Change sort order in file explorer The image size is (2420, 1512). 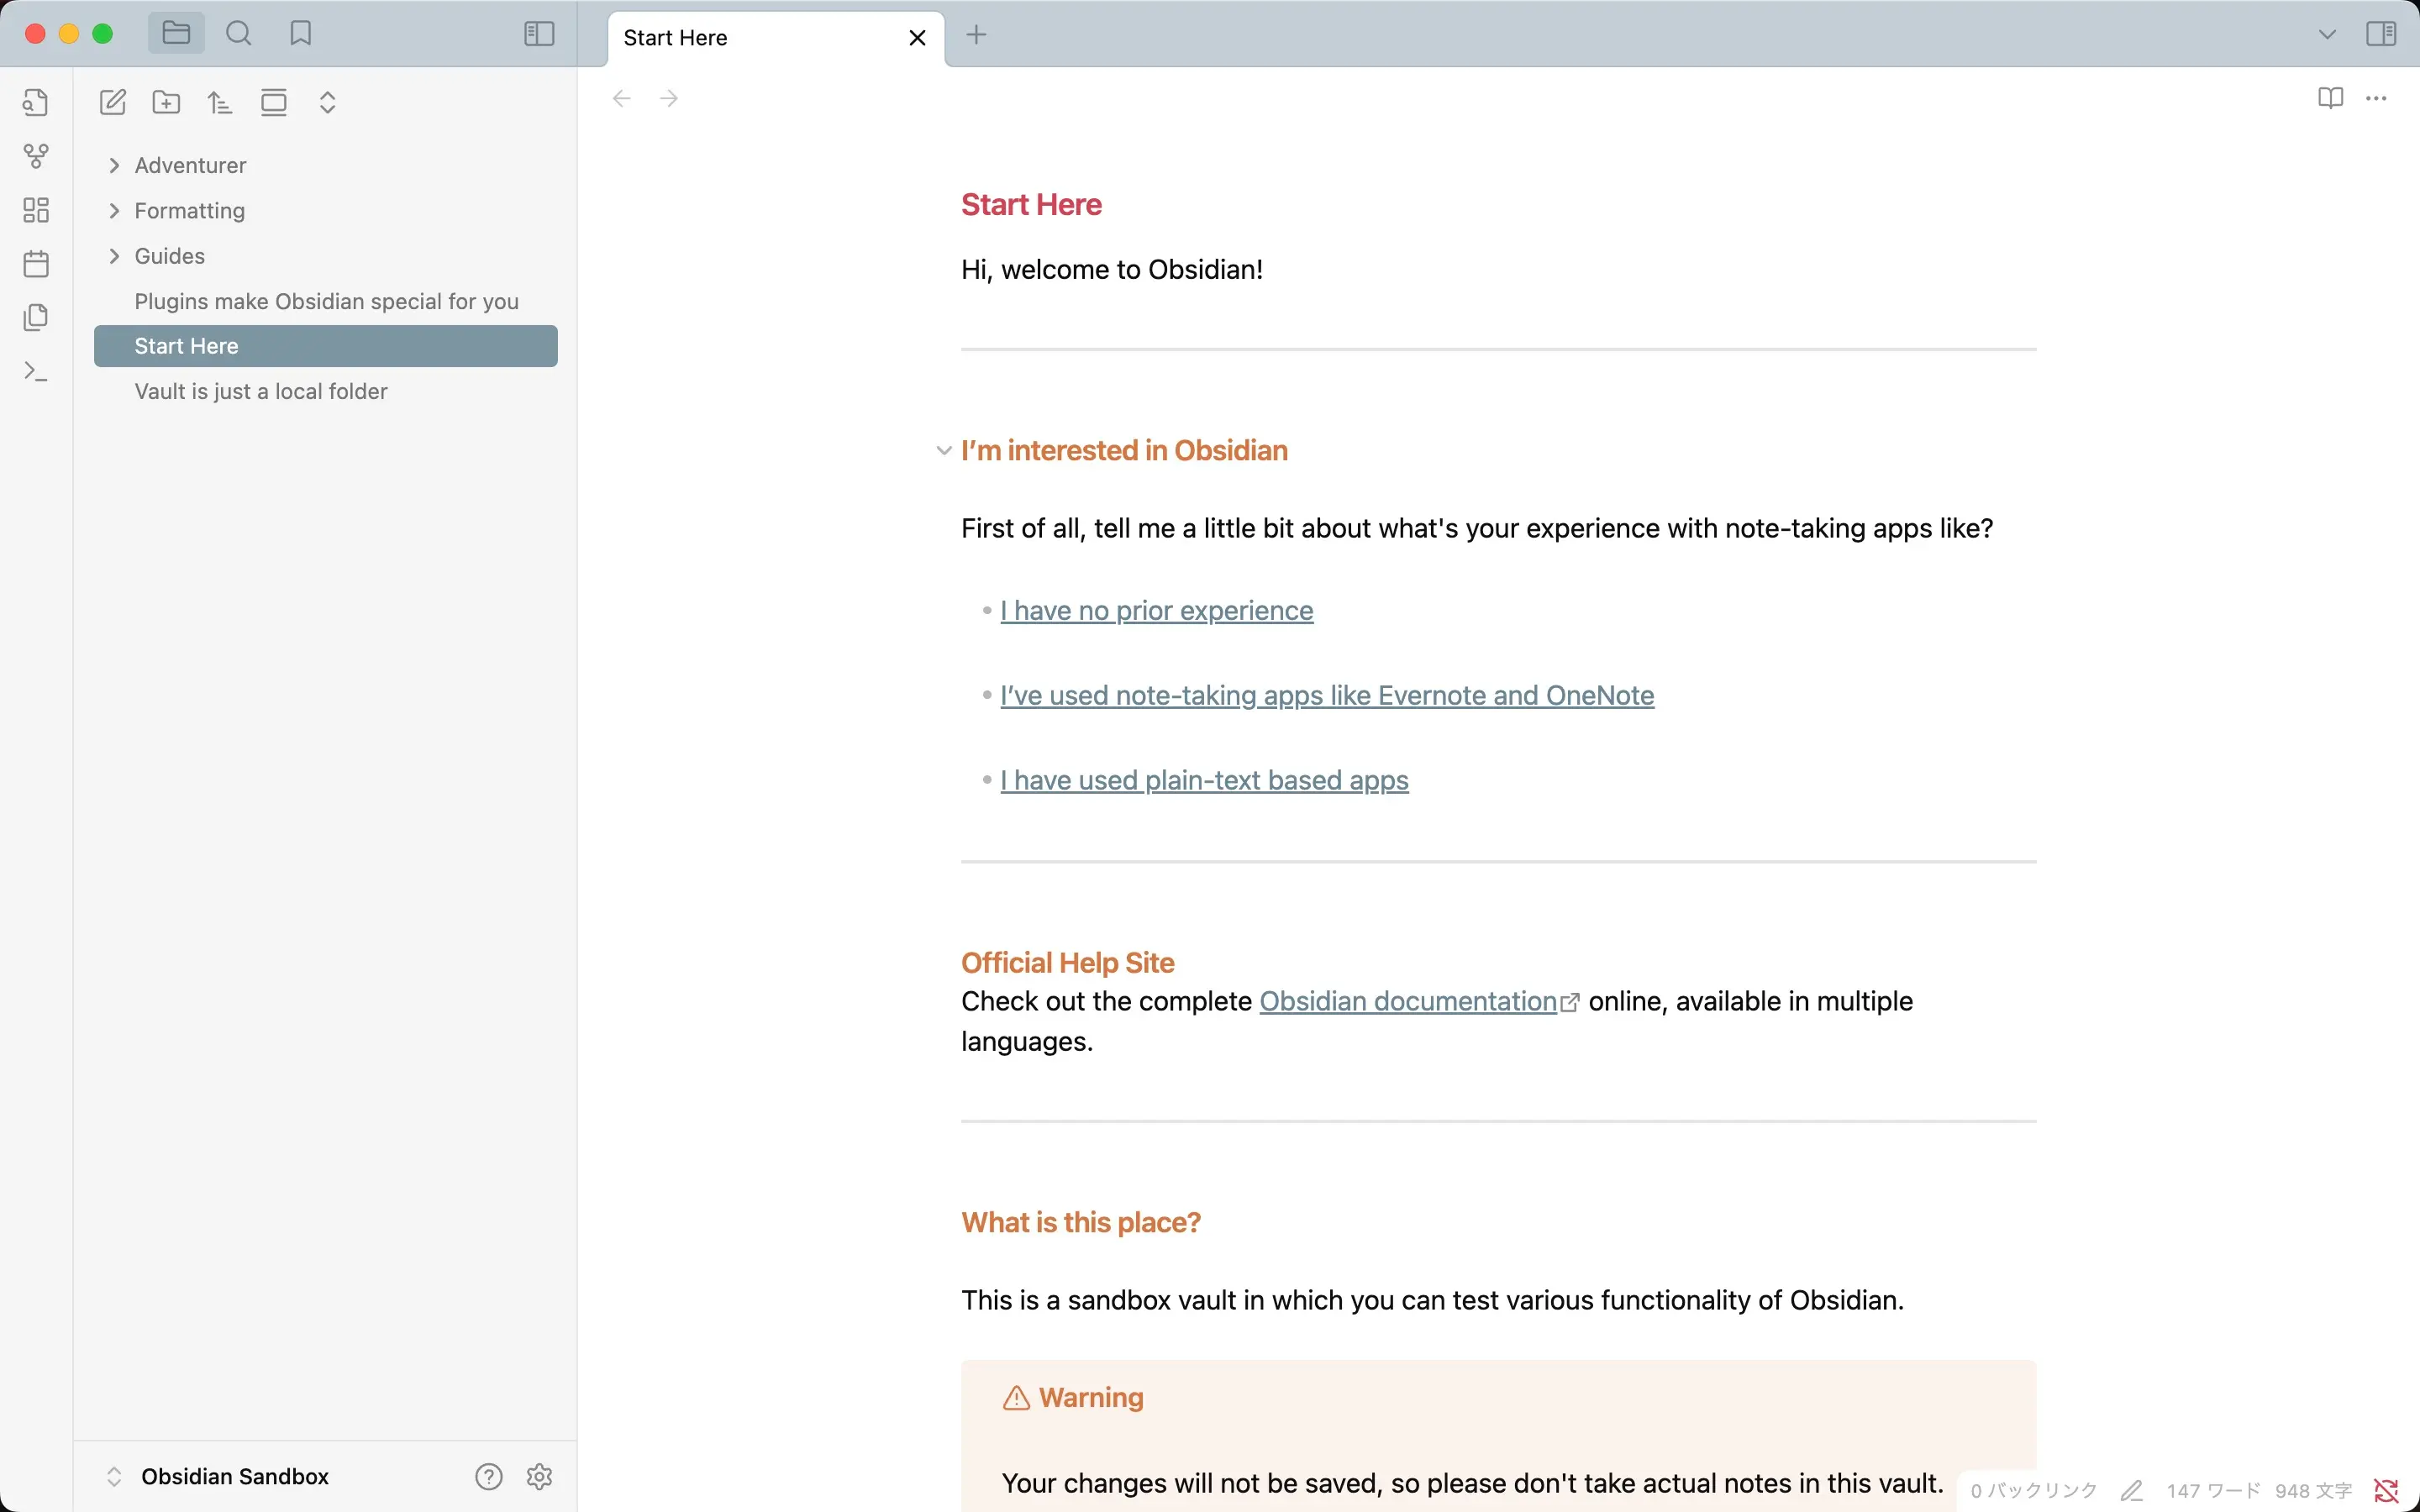coord(220,102)
